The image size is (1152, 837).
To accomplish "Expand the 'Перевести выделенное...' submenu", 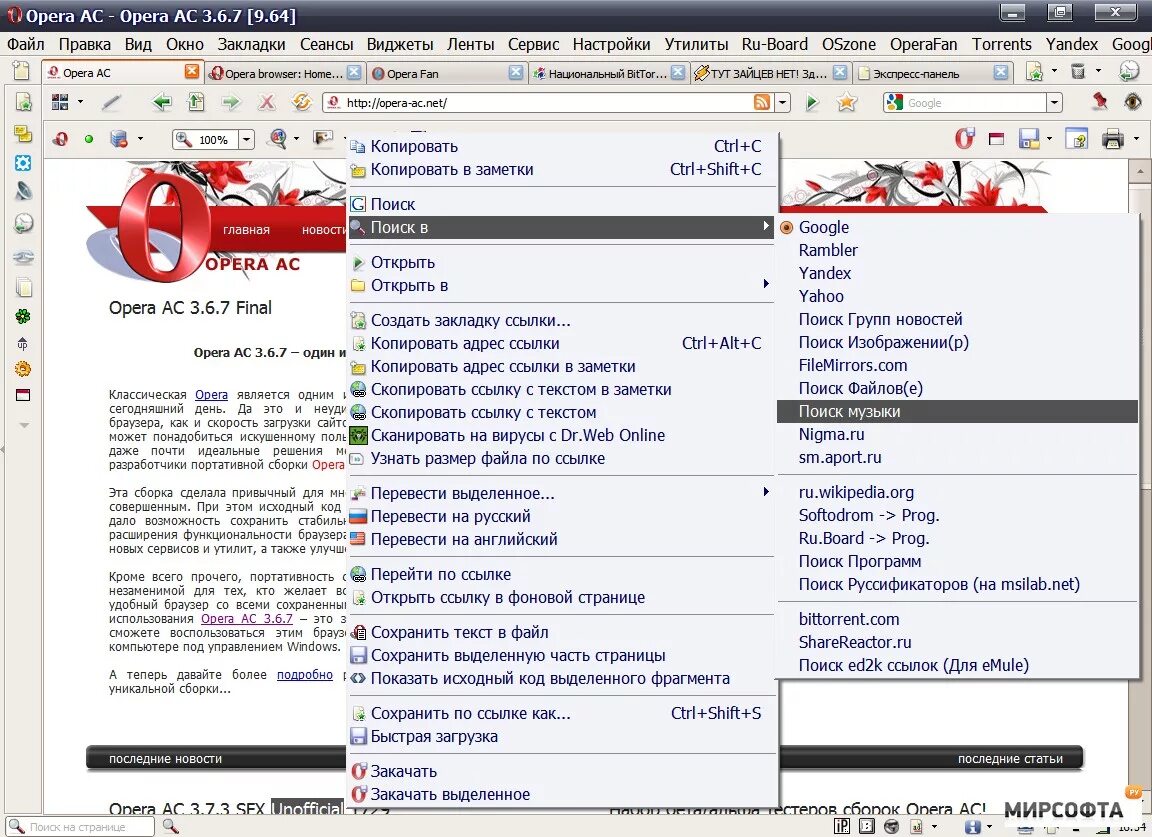I will (562, 493).
